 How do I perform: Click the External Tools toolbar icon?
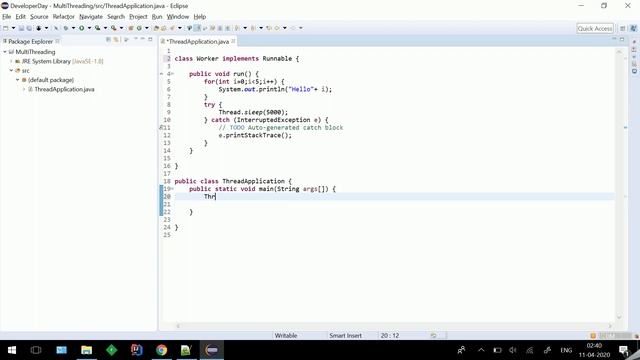[113, 28]
